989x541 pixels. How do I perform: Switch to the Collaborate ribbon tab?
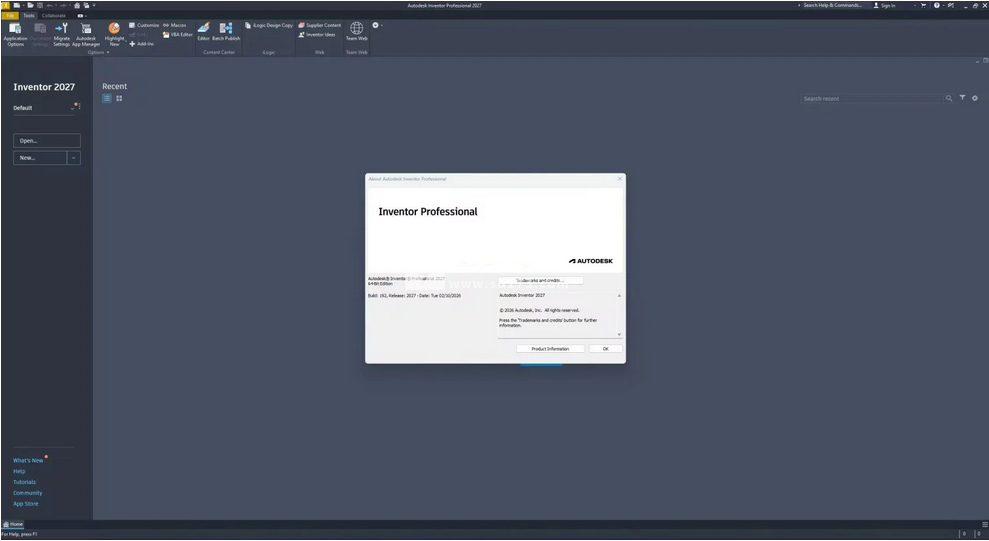(x=54, y=15)
